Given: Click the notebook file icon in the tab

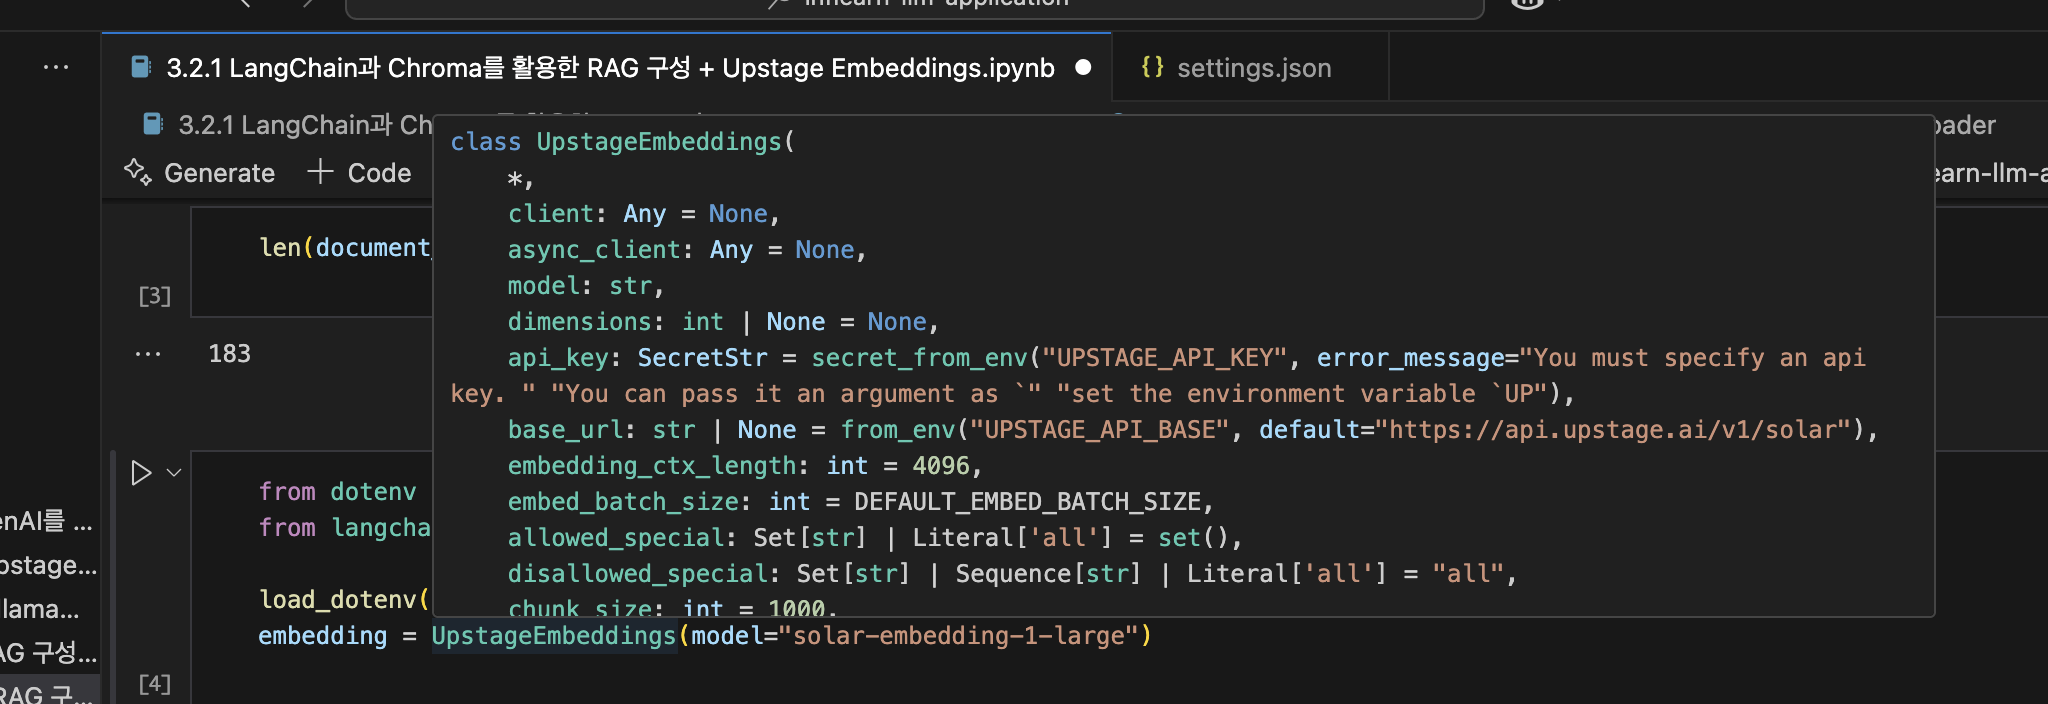Looking at the screenshot, I should click(x=142, y=67).
